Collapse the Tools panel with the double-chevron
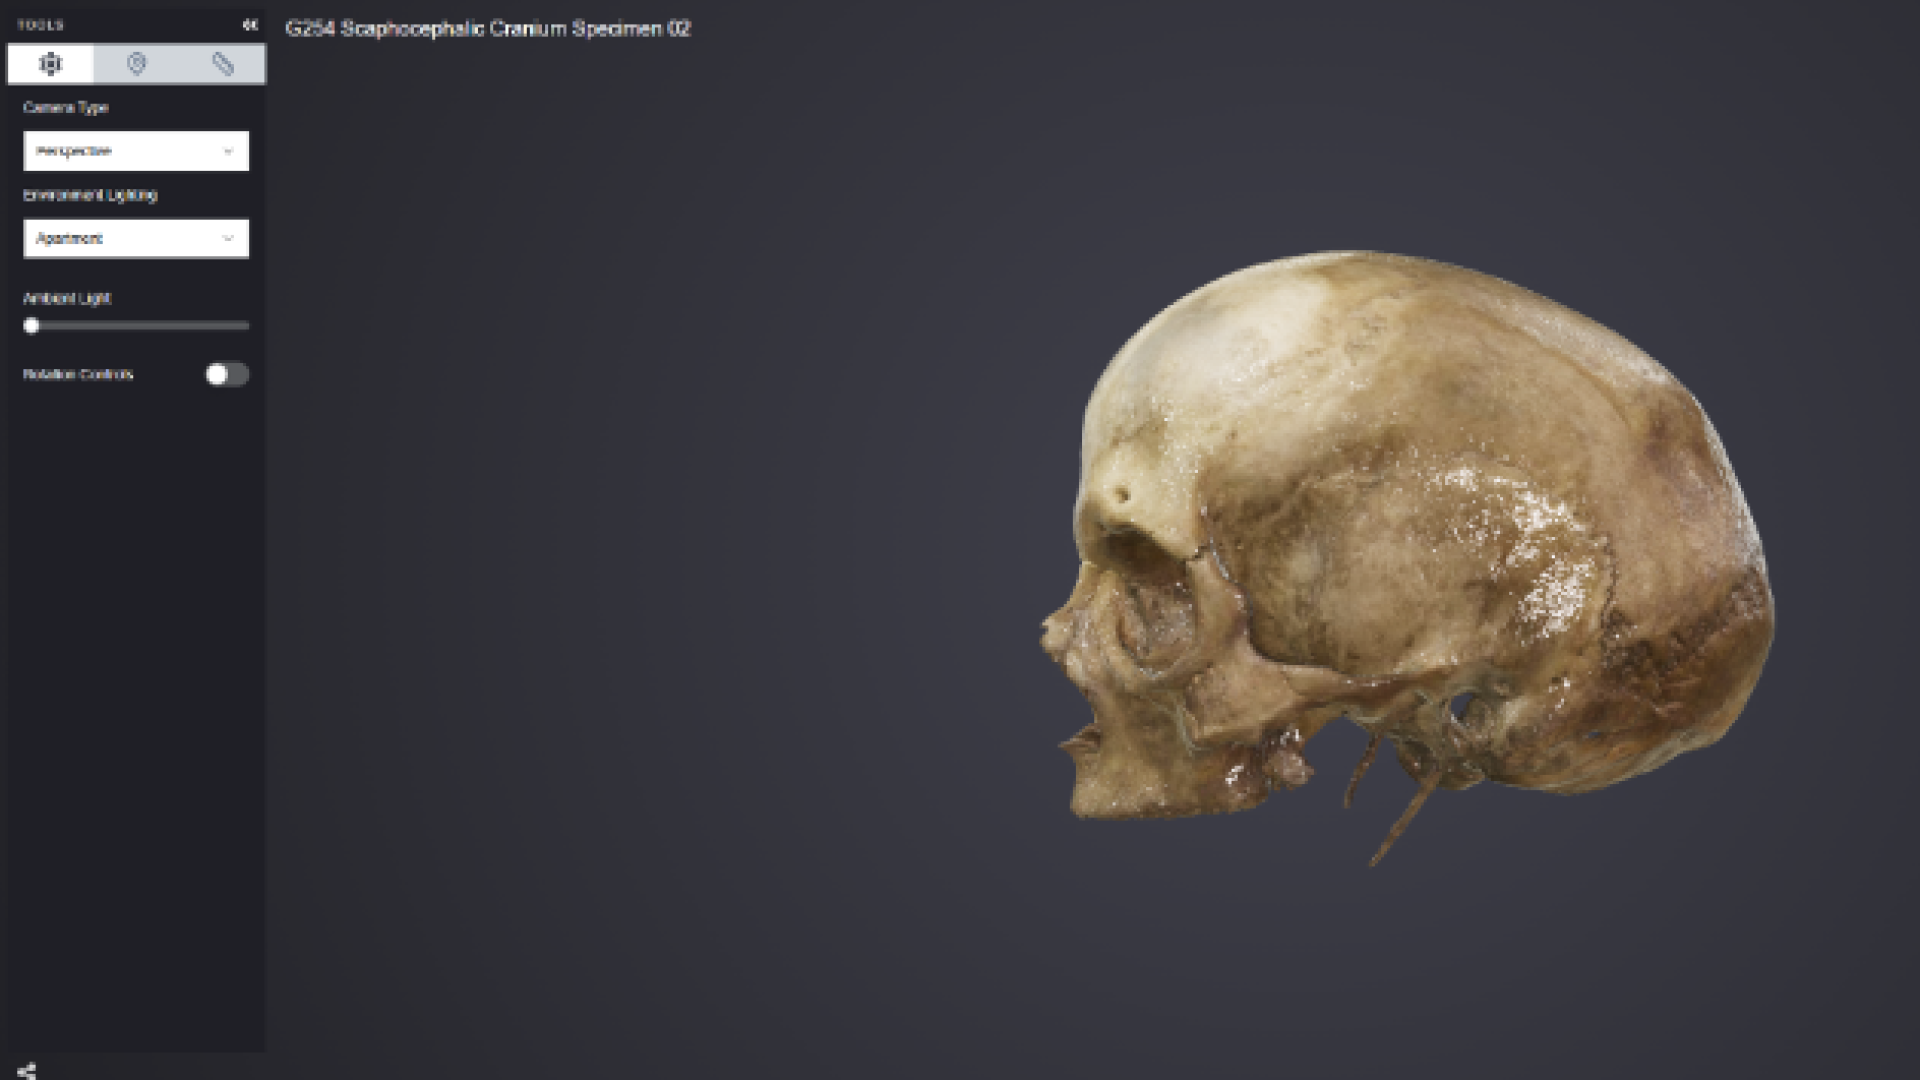 click(250, 25)
